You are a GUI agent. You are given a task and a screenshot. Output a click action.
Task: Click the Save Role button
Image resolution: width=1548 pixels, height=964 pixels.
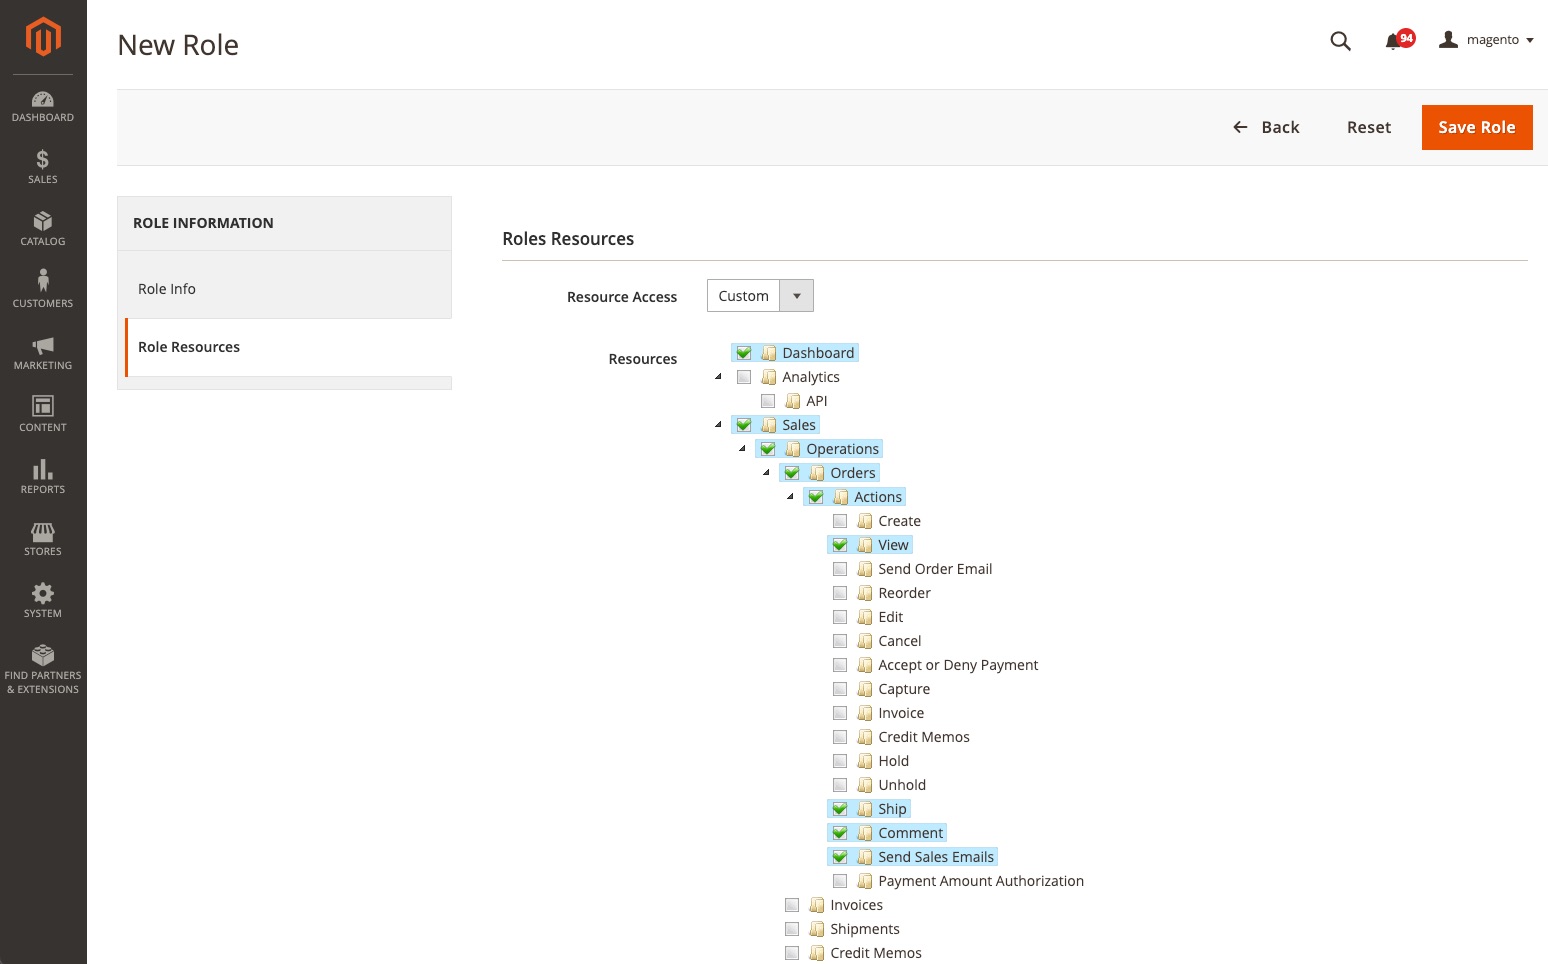(x=1476, y=128)
